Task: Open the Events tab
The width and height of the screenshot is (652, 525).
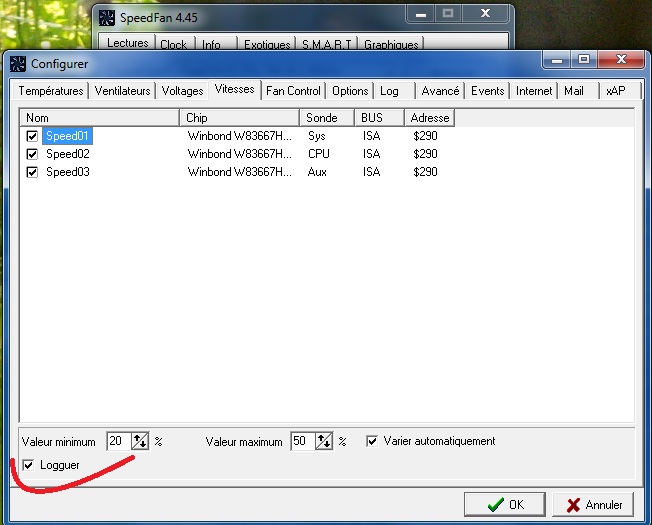Action: pyautogui.click(x=487, y=91)
